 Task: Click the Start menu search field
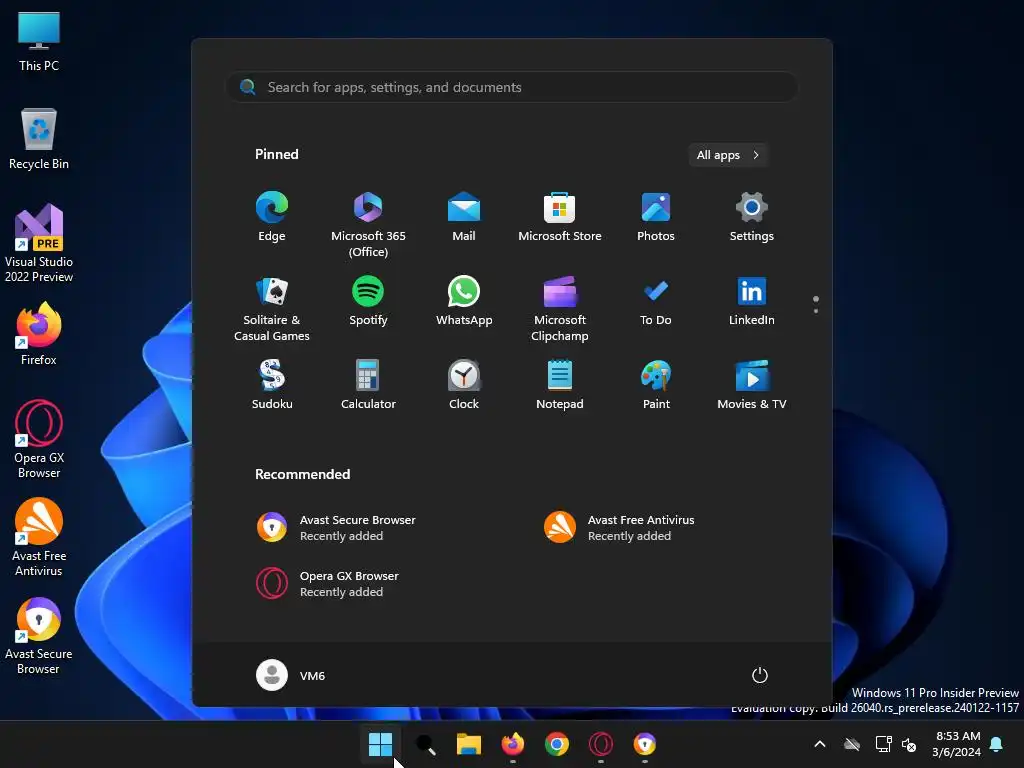[512, 87]
